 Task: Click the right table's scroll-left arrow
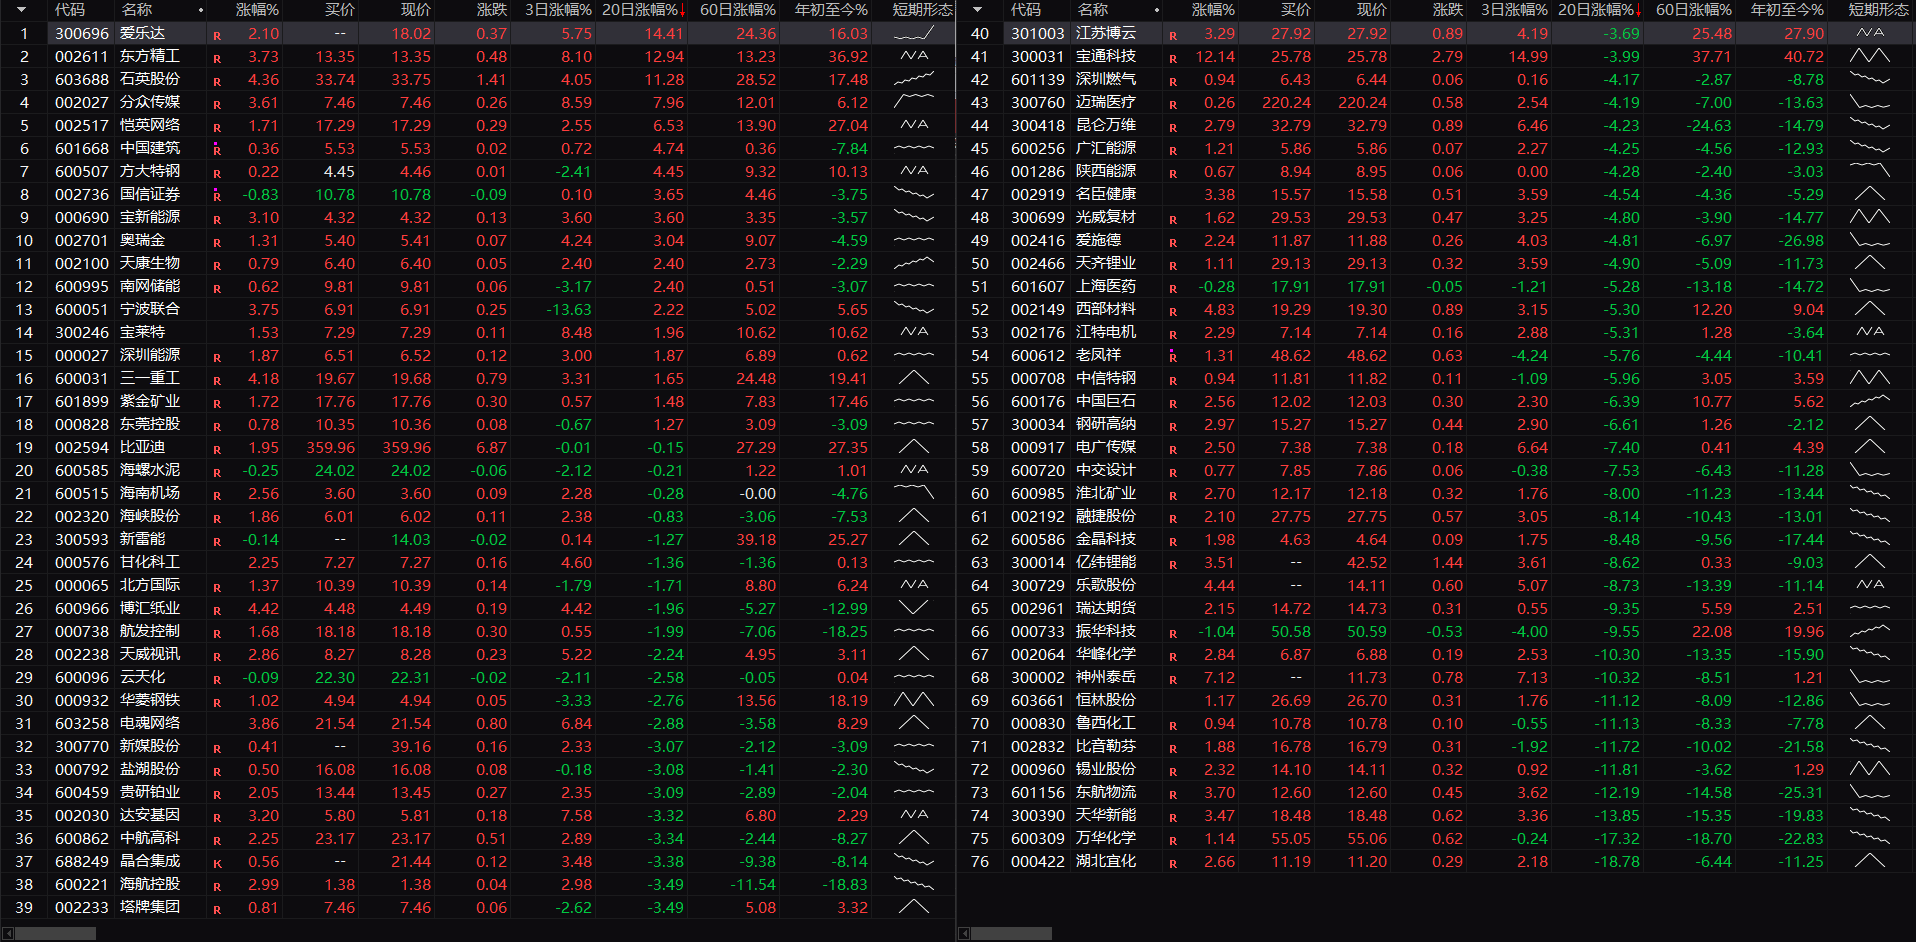click(x=964, y=934)
